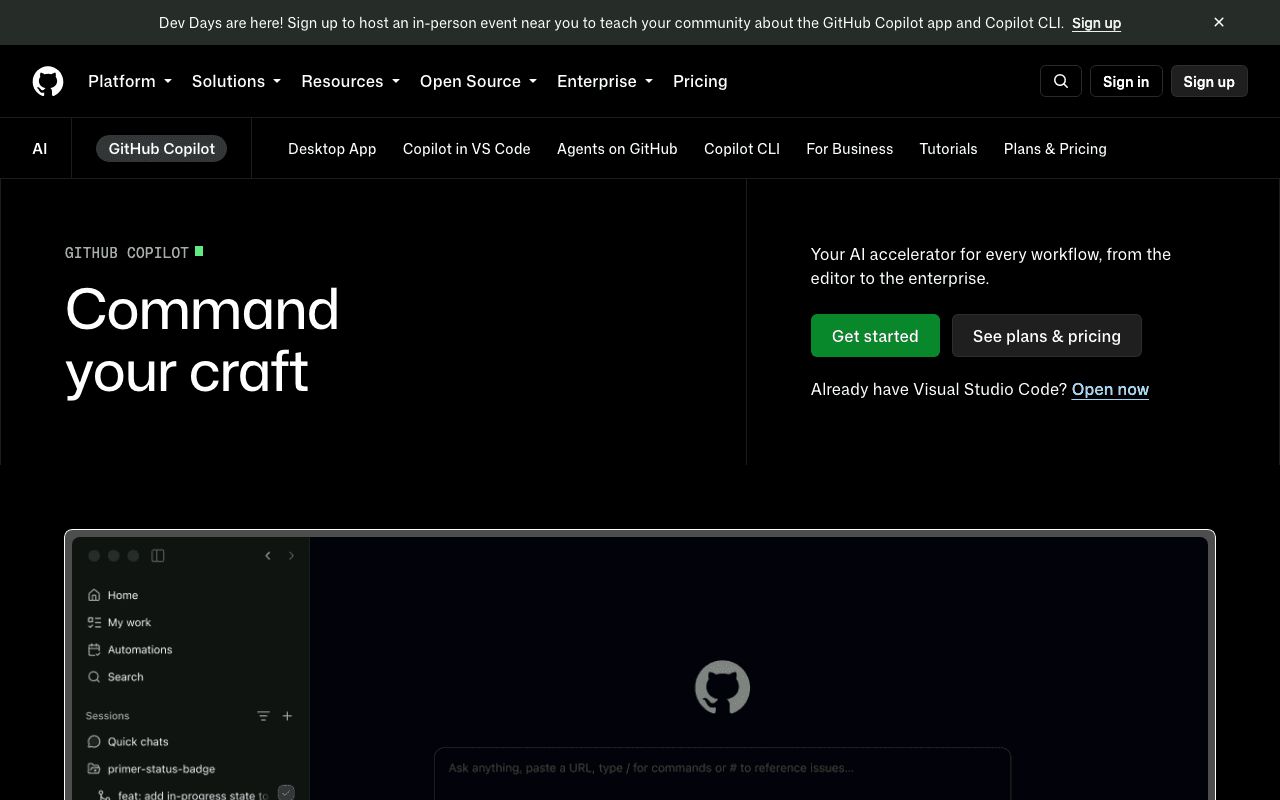Screen dimensions: 1280x800
Task: Select Automations text in preview sidebar
Action: click(x=140, y=649)
